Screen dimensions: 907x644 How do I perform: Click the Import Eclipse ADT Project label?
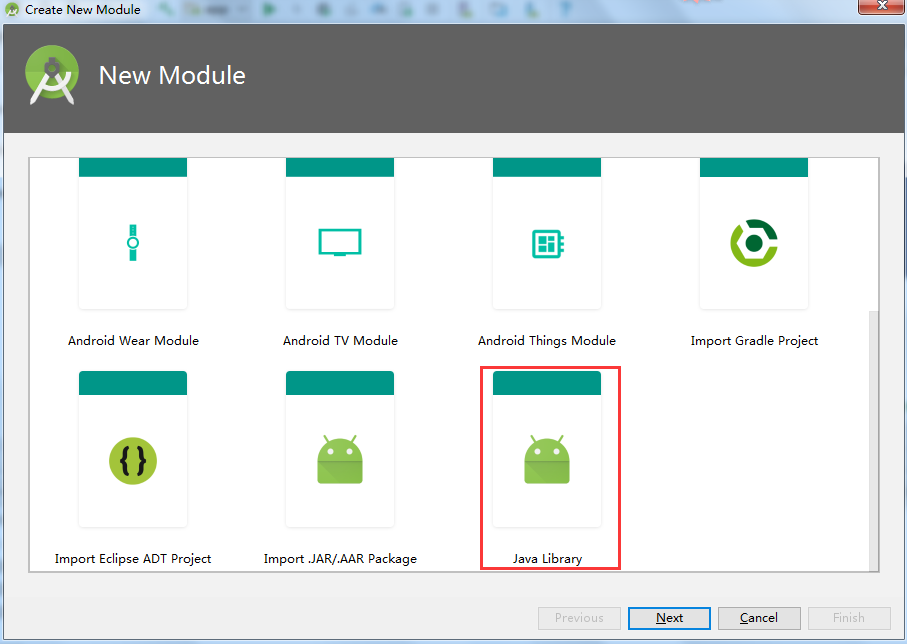click(133, 559)
